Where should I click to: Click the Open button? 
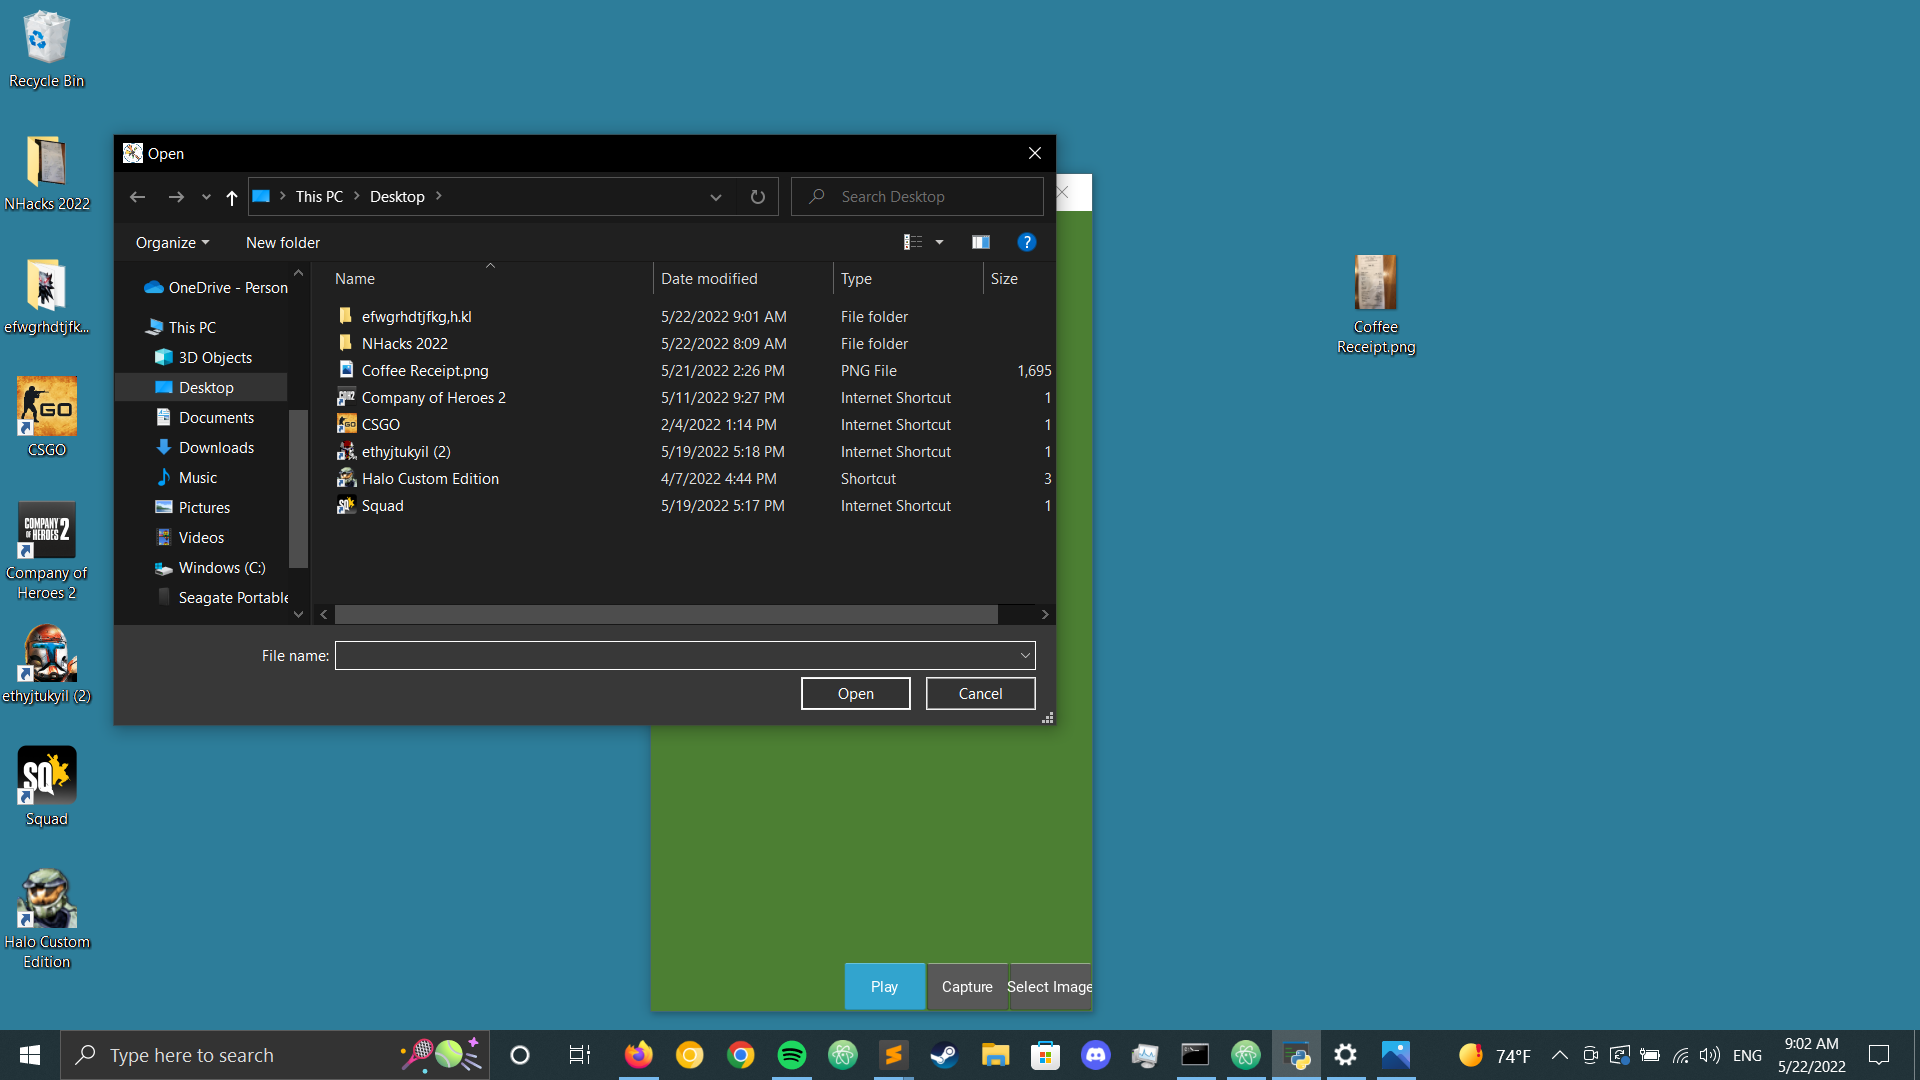pyautogui.click(x=855, y=694)
